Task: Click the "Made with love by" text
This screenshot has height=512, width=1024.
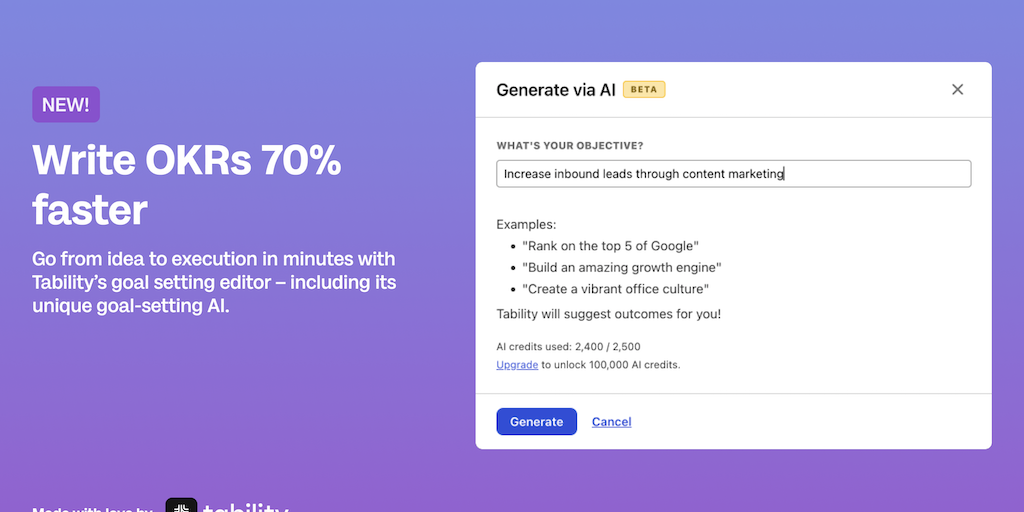Action: click(x=92, y=508)
